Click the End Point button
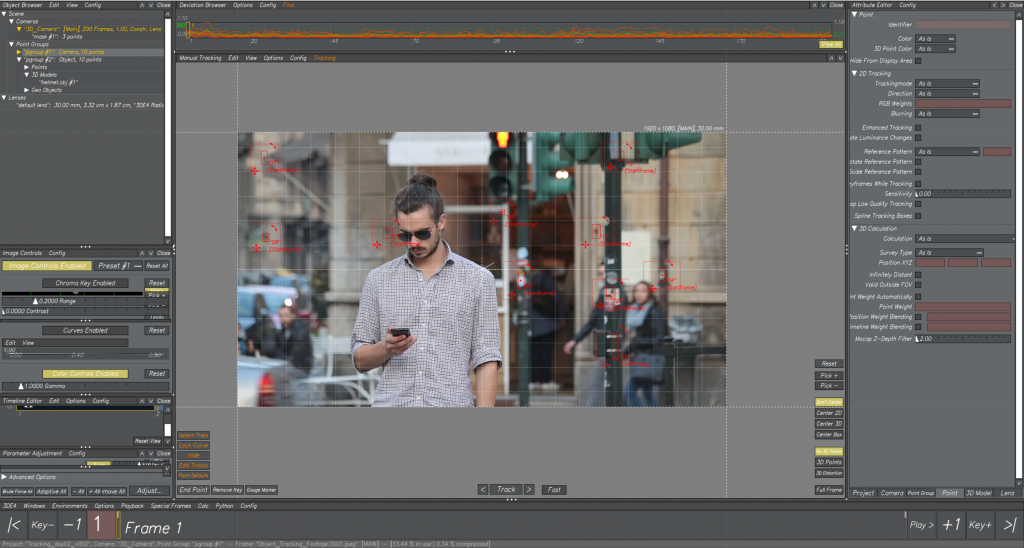Screen dimensions: 1024x548 193,490
